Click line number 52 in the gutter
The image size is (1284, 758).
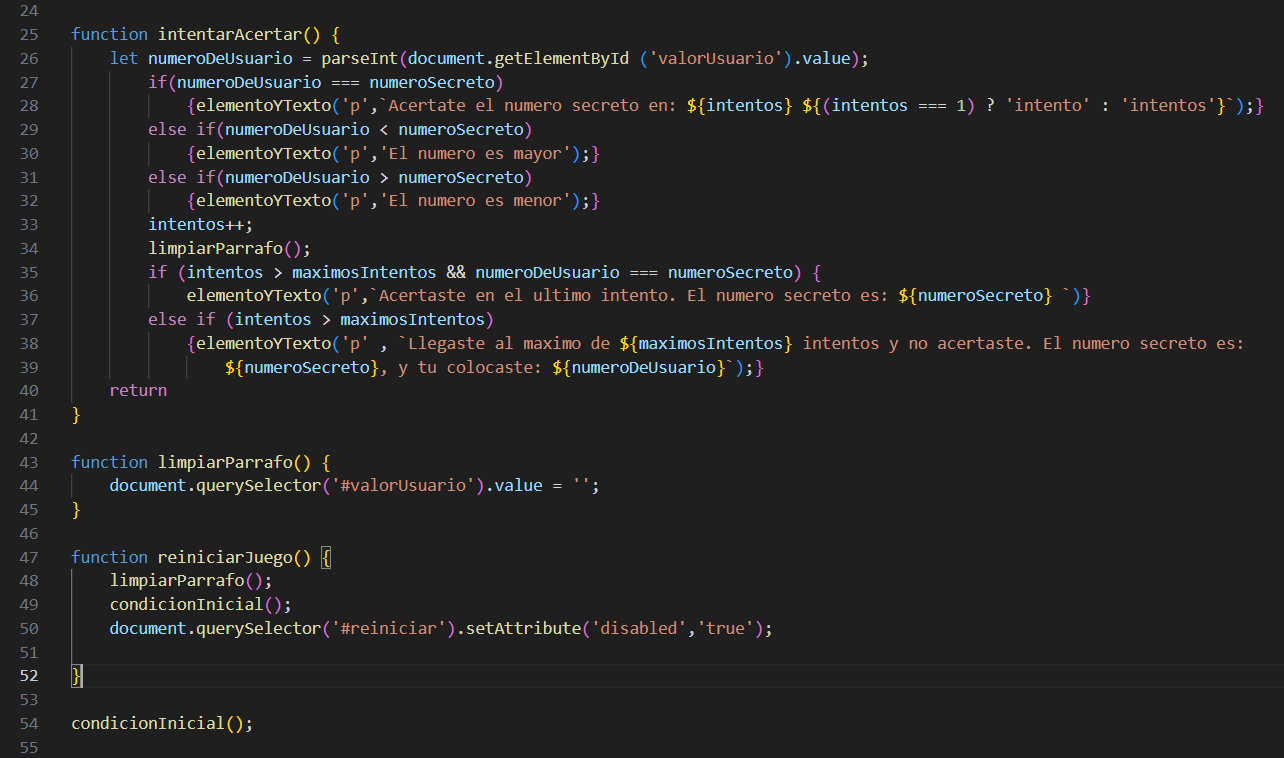tap(28, 676)
